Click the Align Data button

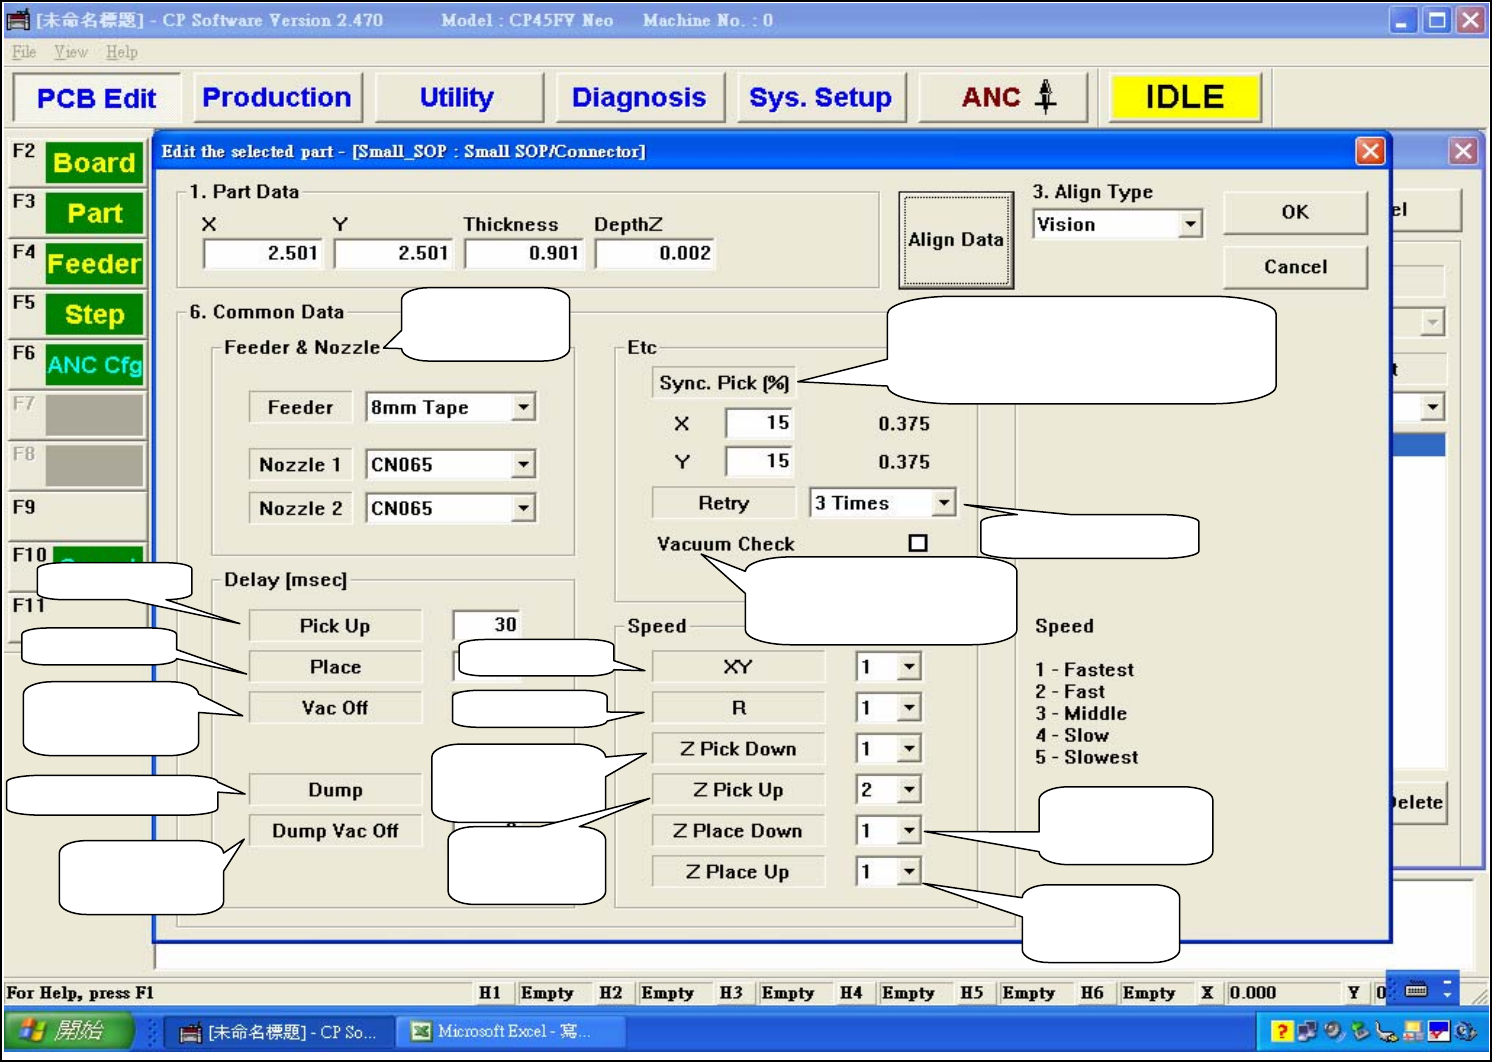pos(955,240)
